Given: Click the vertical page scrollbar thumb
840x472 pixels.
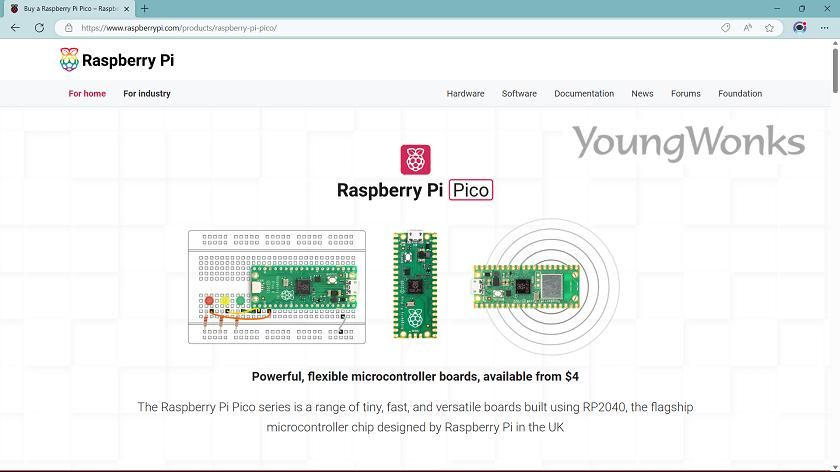Looking at the screenshot, I should (835, 71).
